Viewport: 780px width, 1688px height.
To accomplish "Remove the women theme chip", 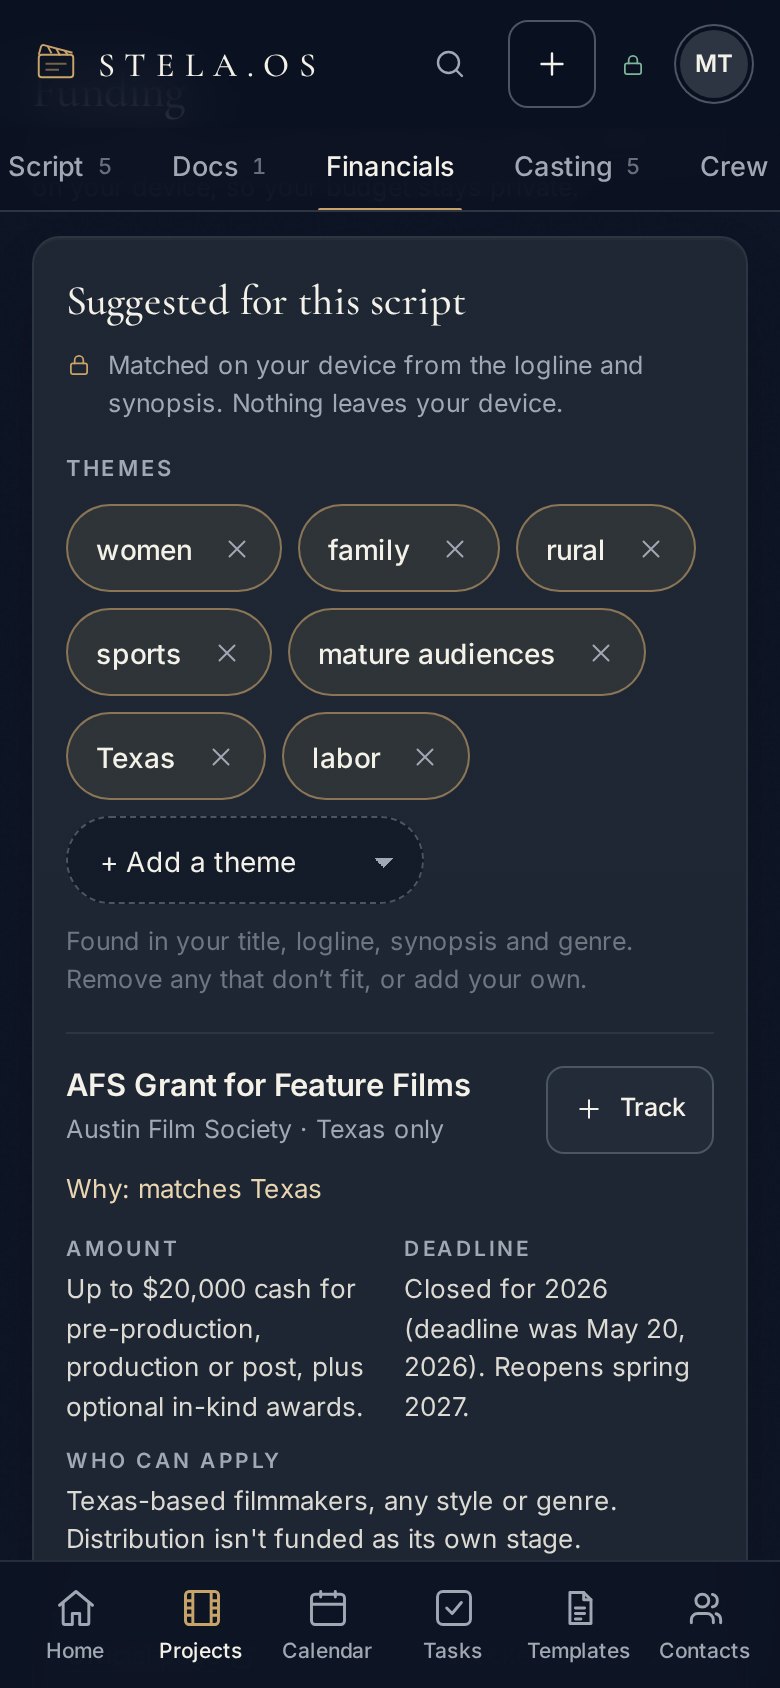I will (x=237, y=549).
